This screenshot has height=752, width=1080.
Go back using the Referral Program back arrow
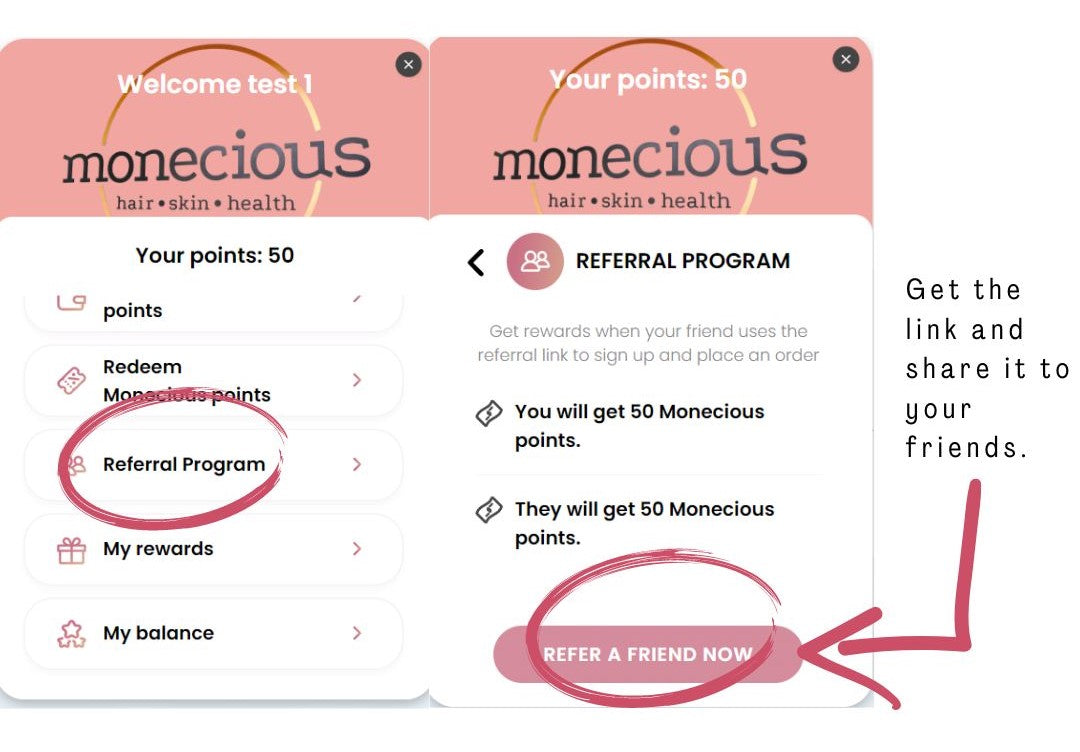point(476,262)
